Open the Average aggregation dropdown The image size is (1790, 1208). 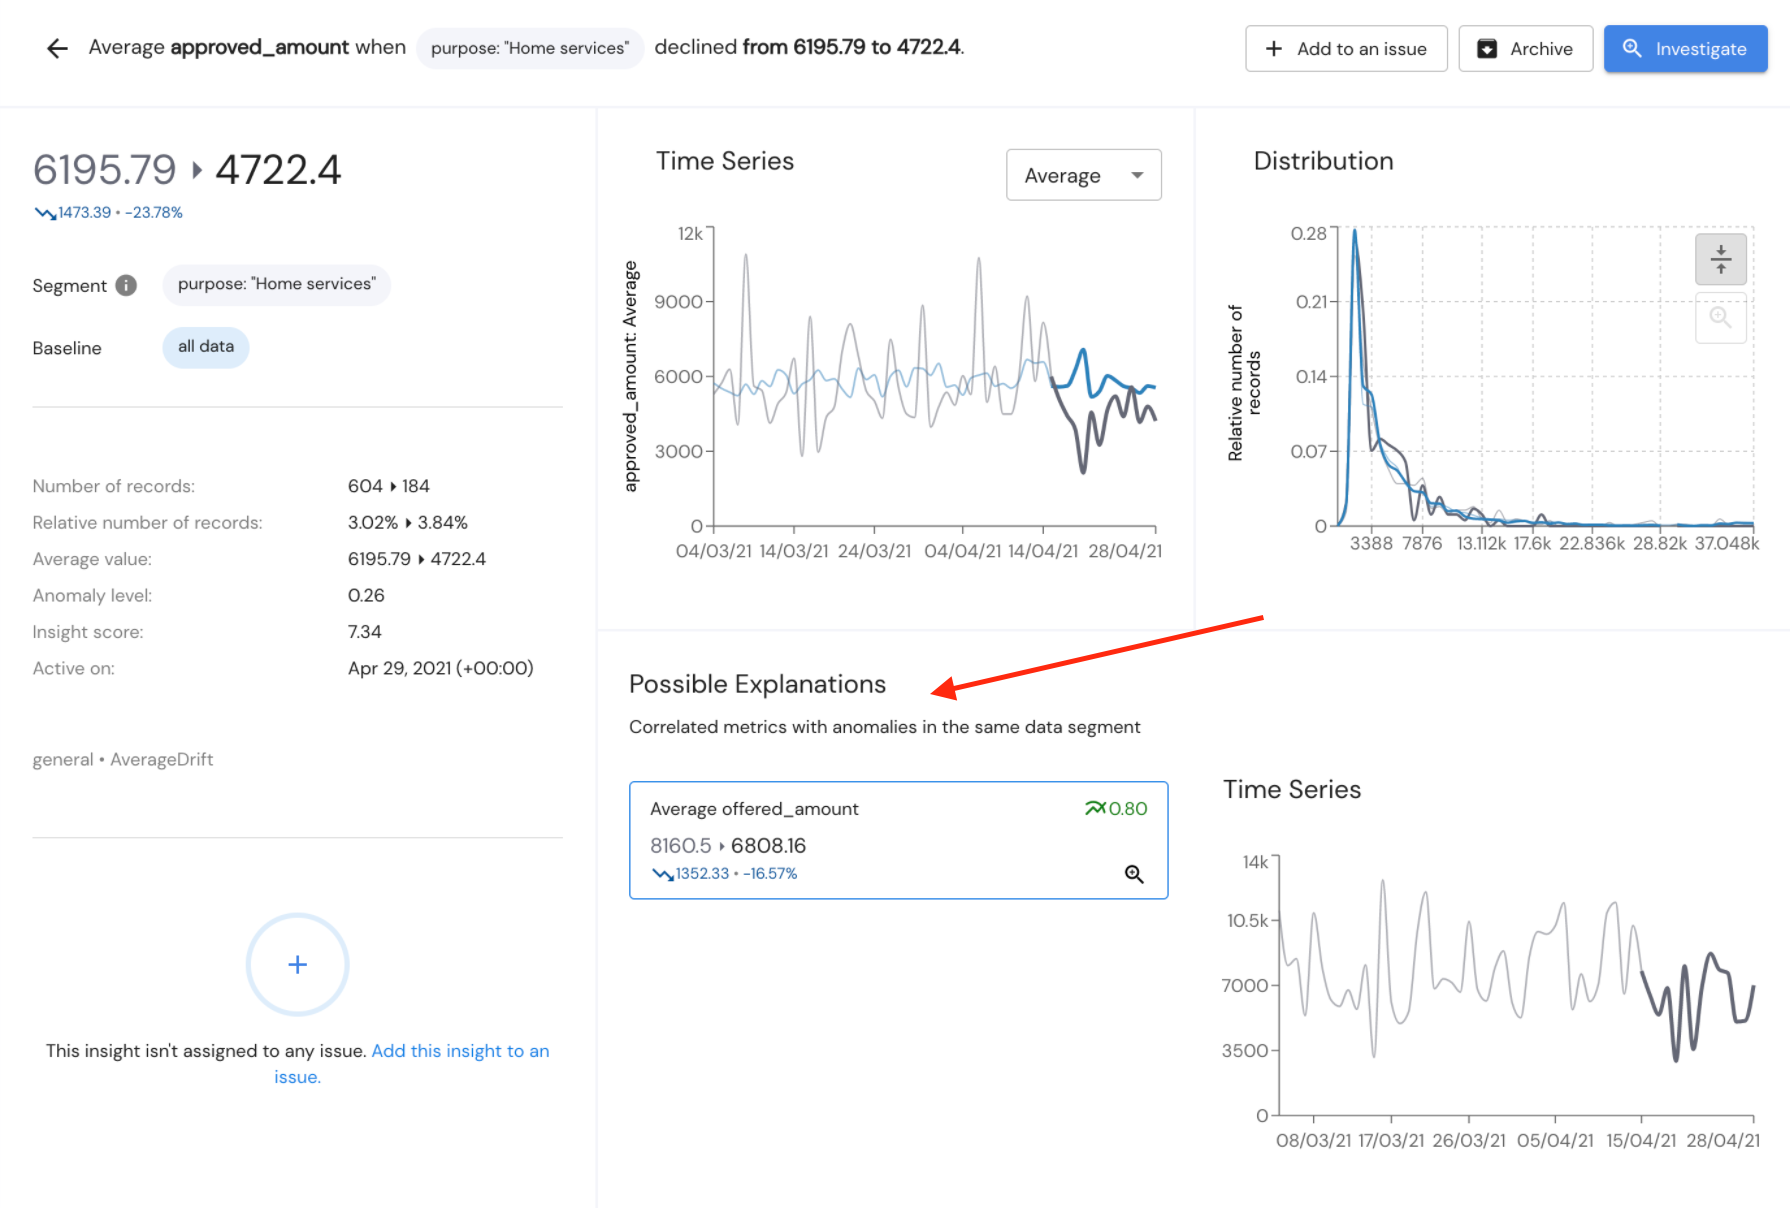click(1083, 175)
